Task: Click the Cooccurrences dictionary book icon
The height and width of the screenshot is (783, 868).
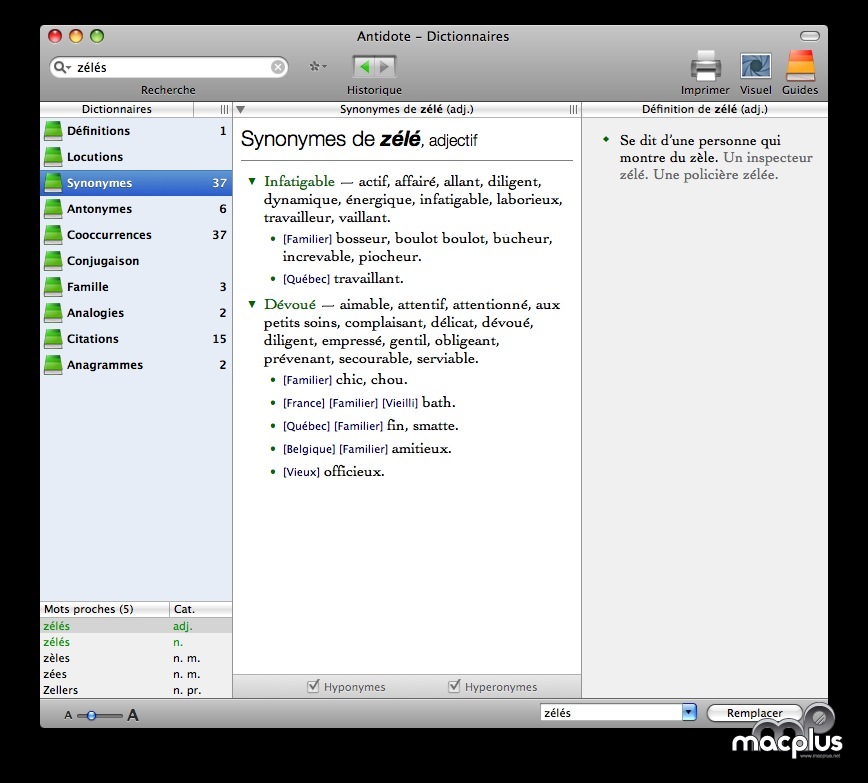Action: click(x=53, y=235)
